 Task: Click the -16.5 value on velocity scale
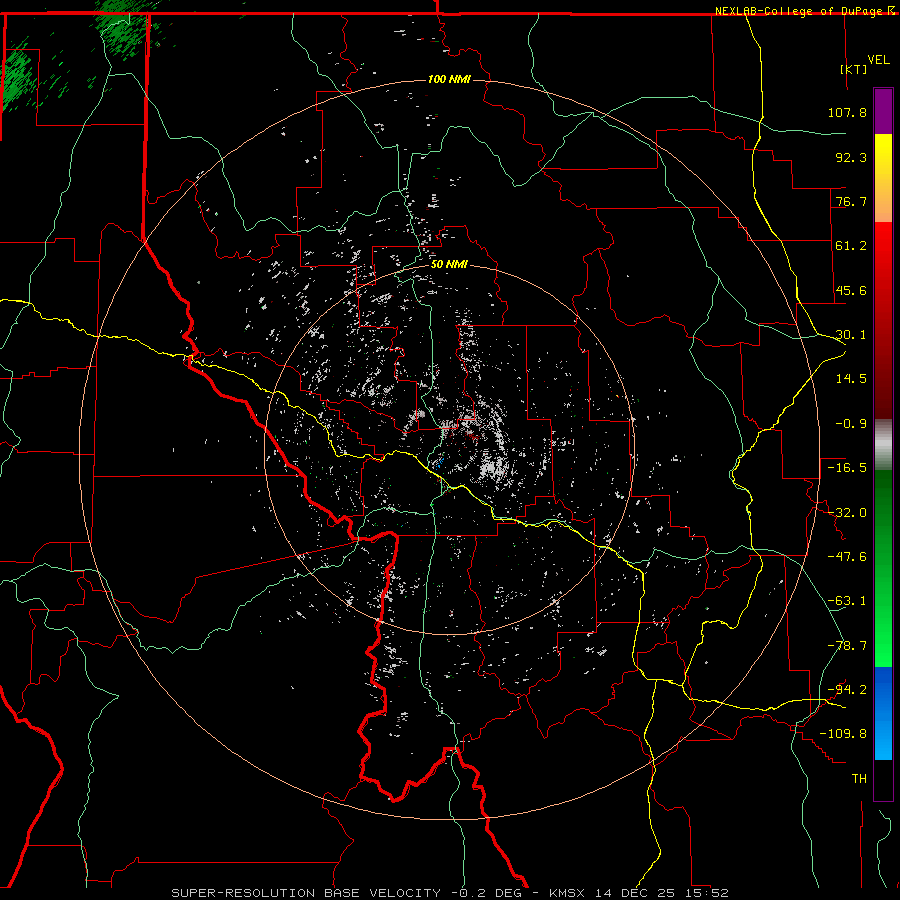click(847, 468)
